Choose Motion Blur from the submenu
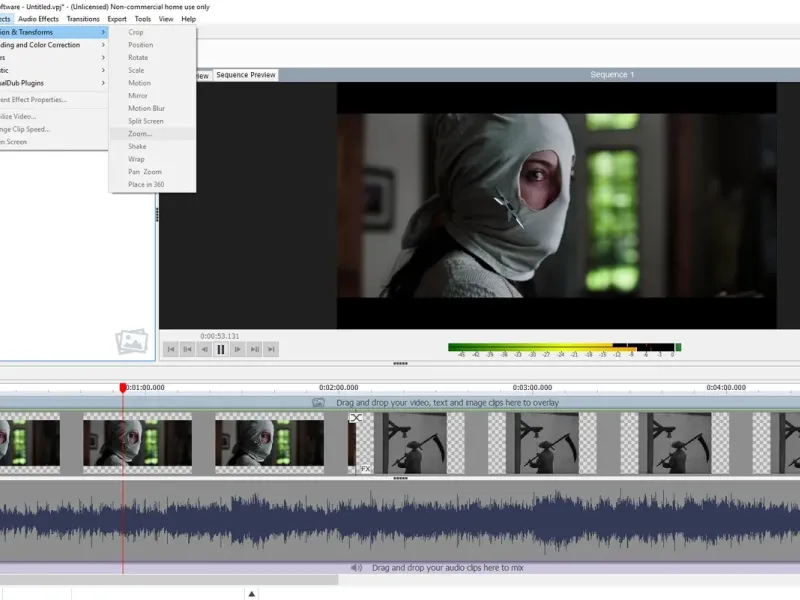Screen dimensions: 800x600 point(153,108)
